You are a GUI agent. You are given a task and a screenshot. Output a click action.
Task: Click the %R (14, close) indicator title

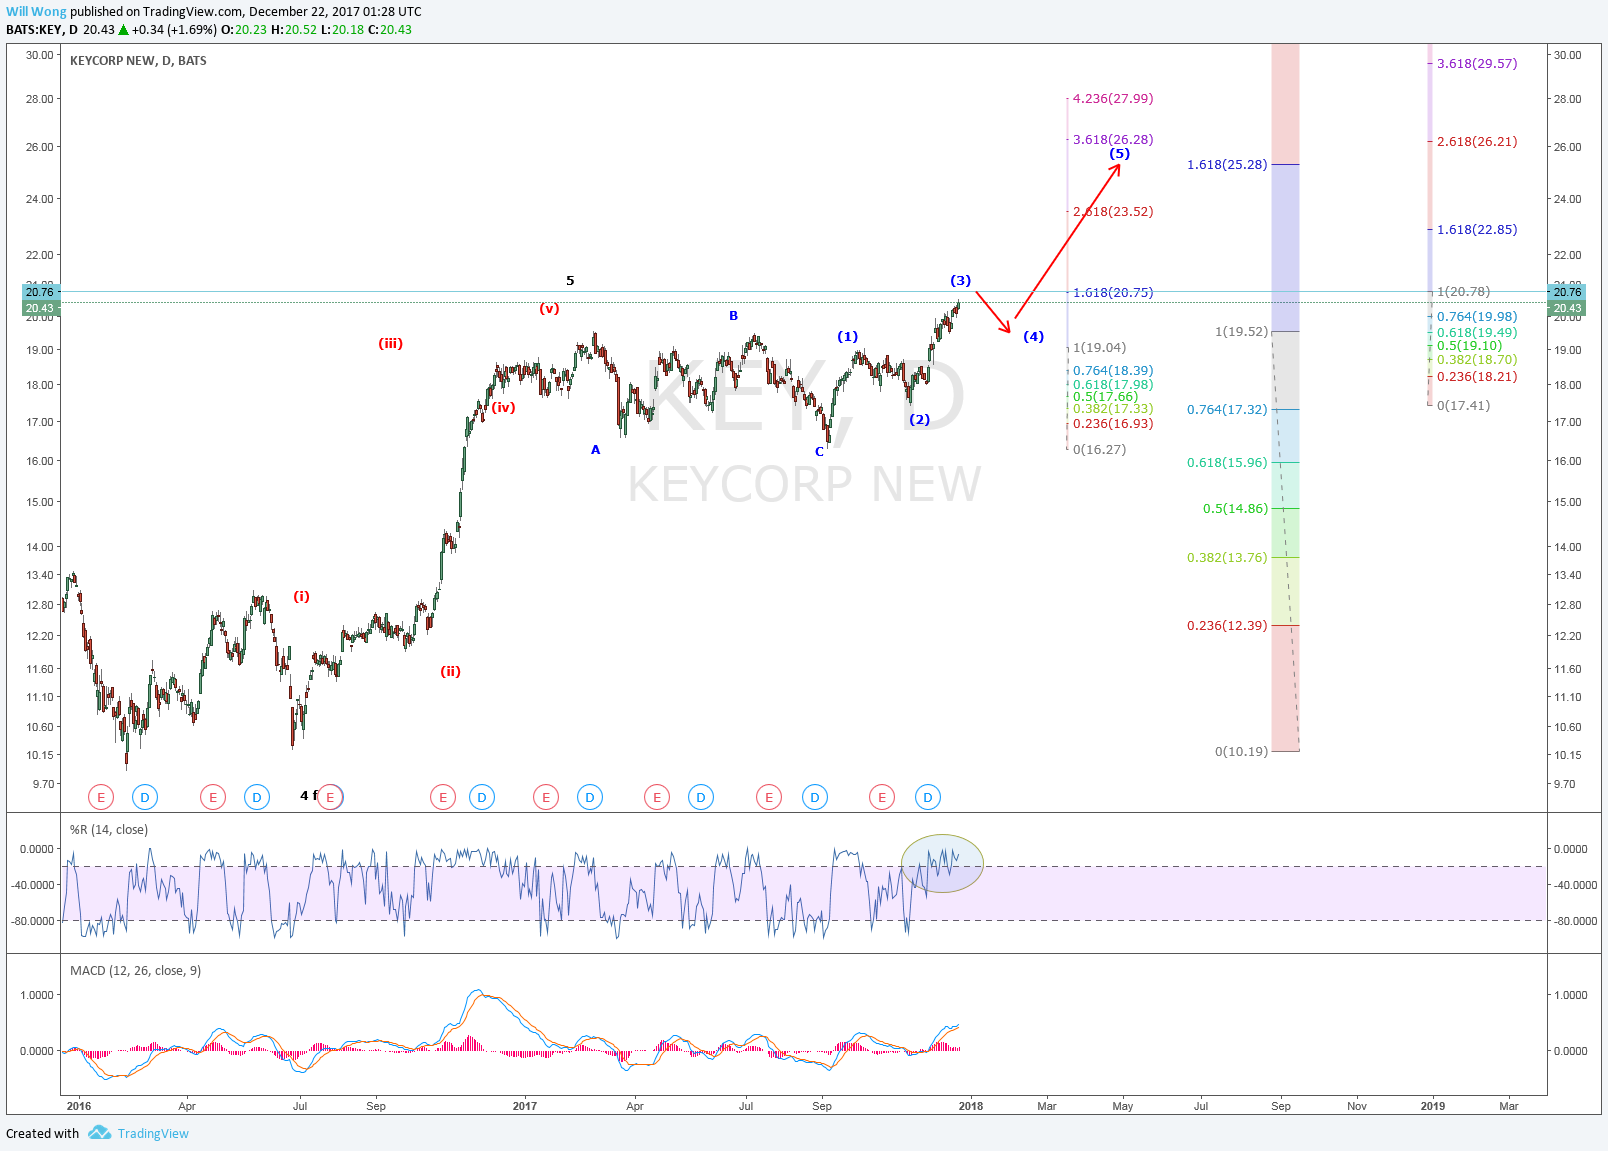point(109,830)
